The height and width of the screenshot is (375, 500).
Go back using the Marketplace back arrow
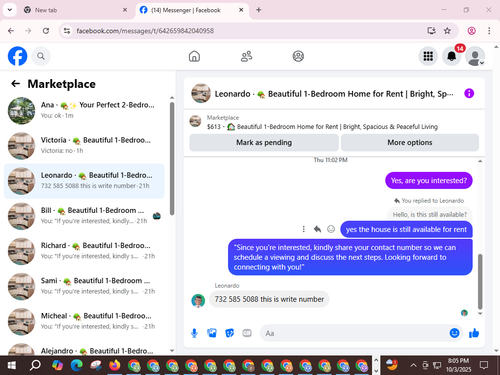[x=16, y=84]
